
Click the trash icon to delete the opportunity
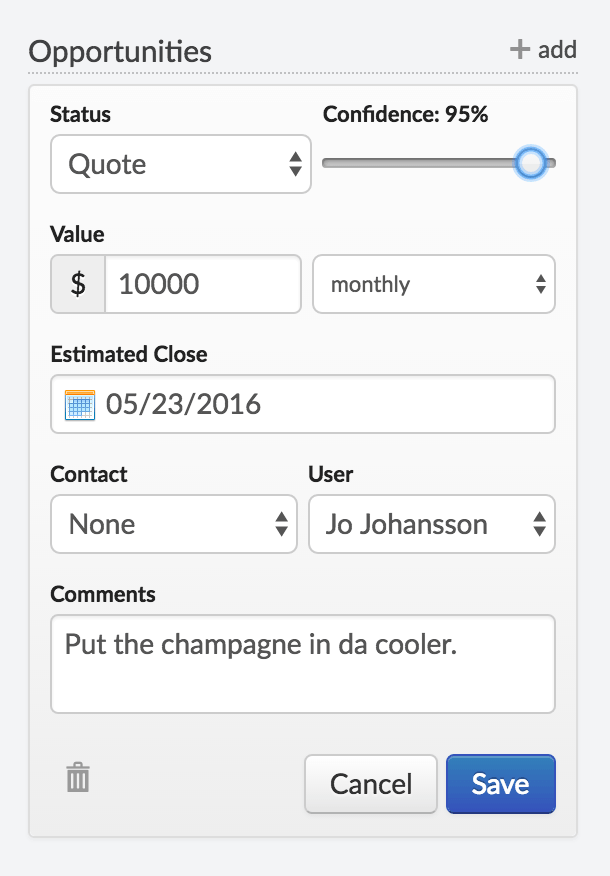point(78,776)
